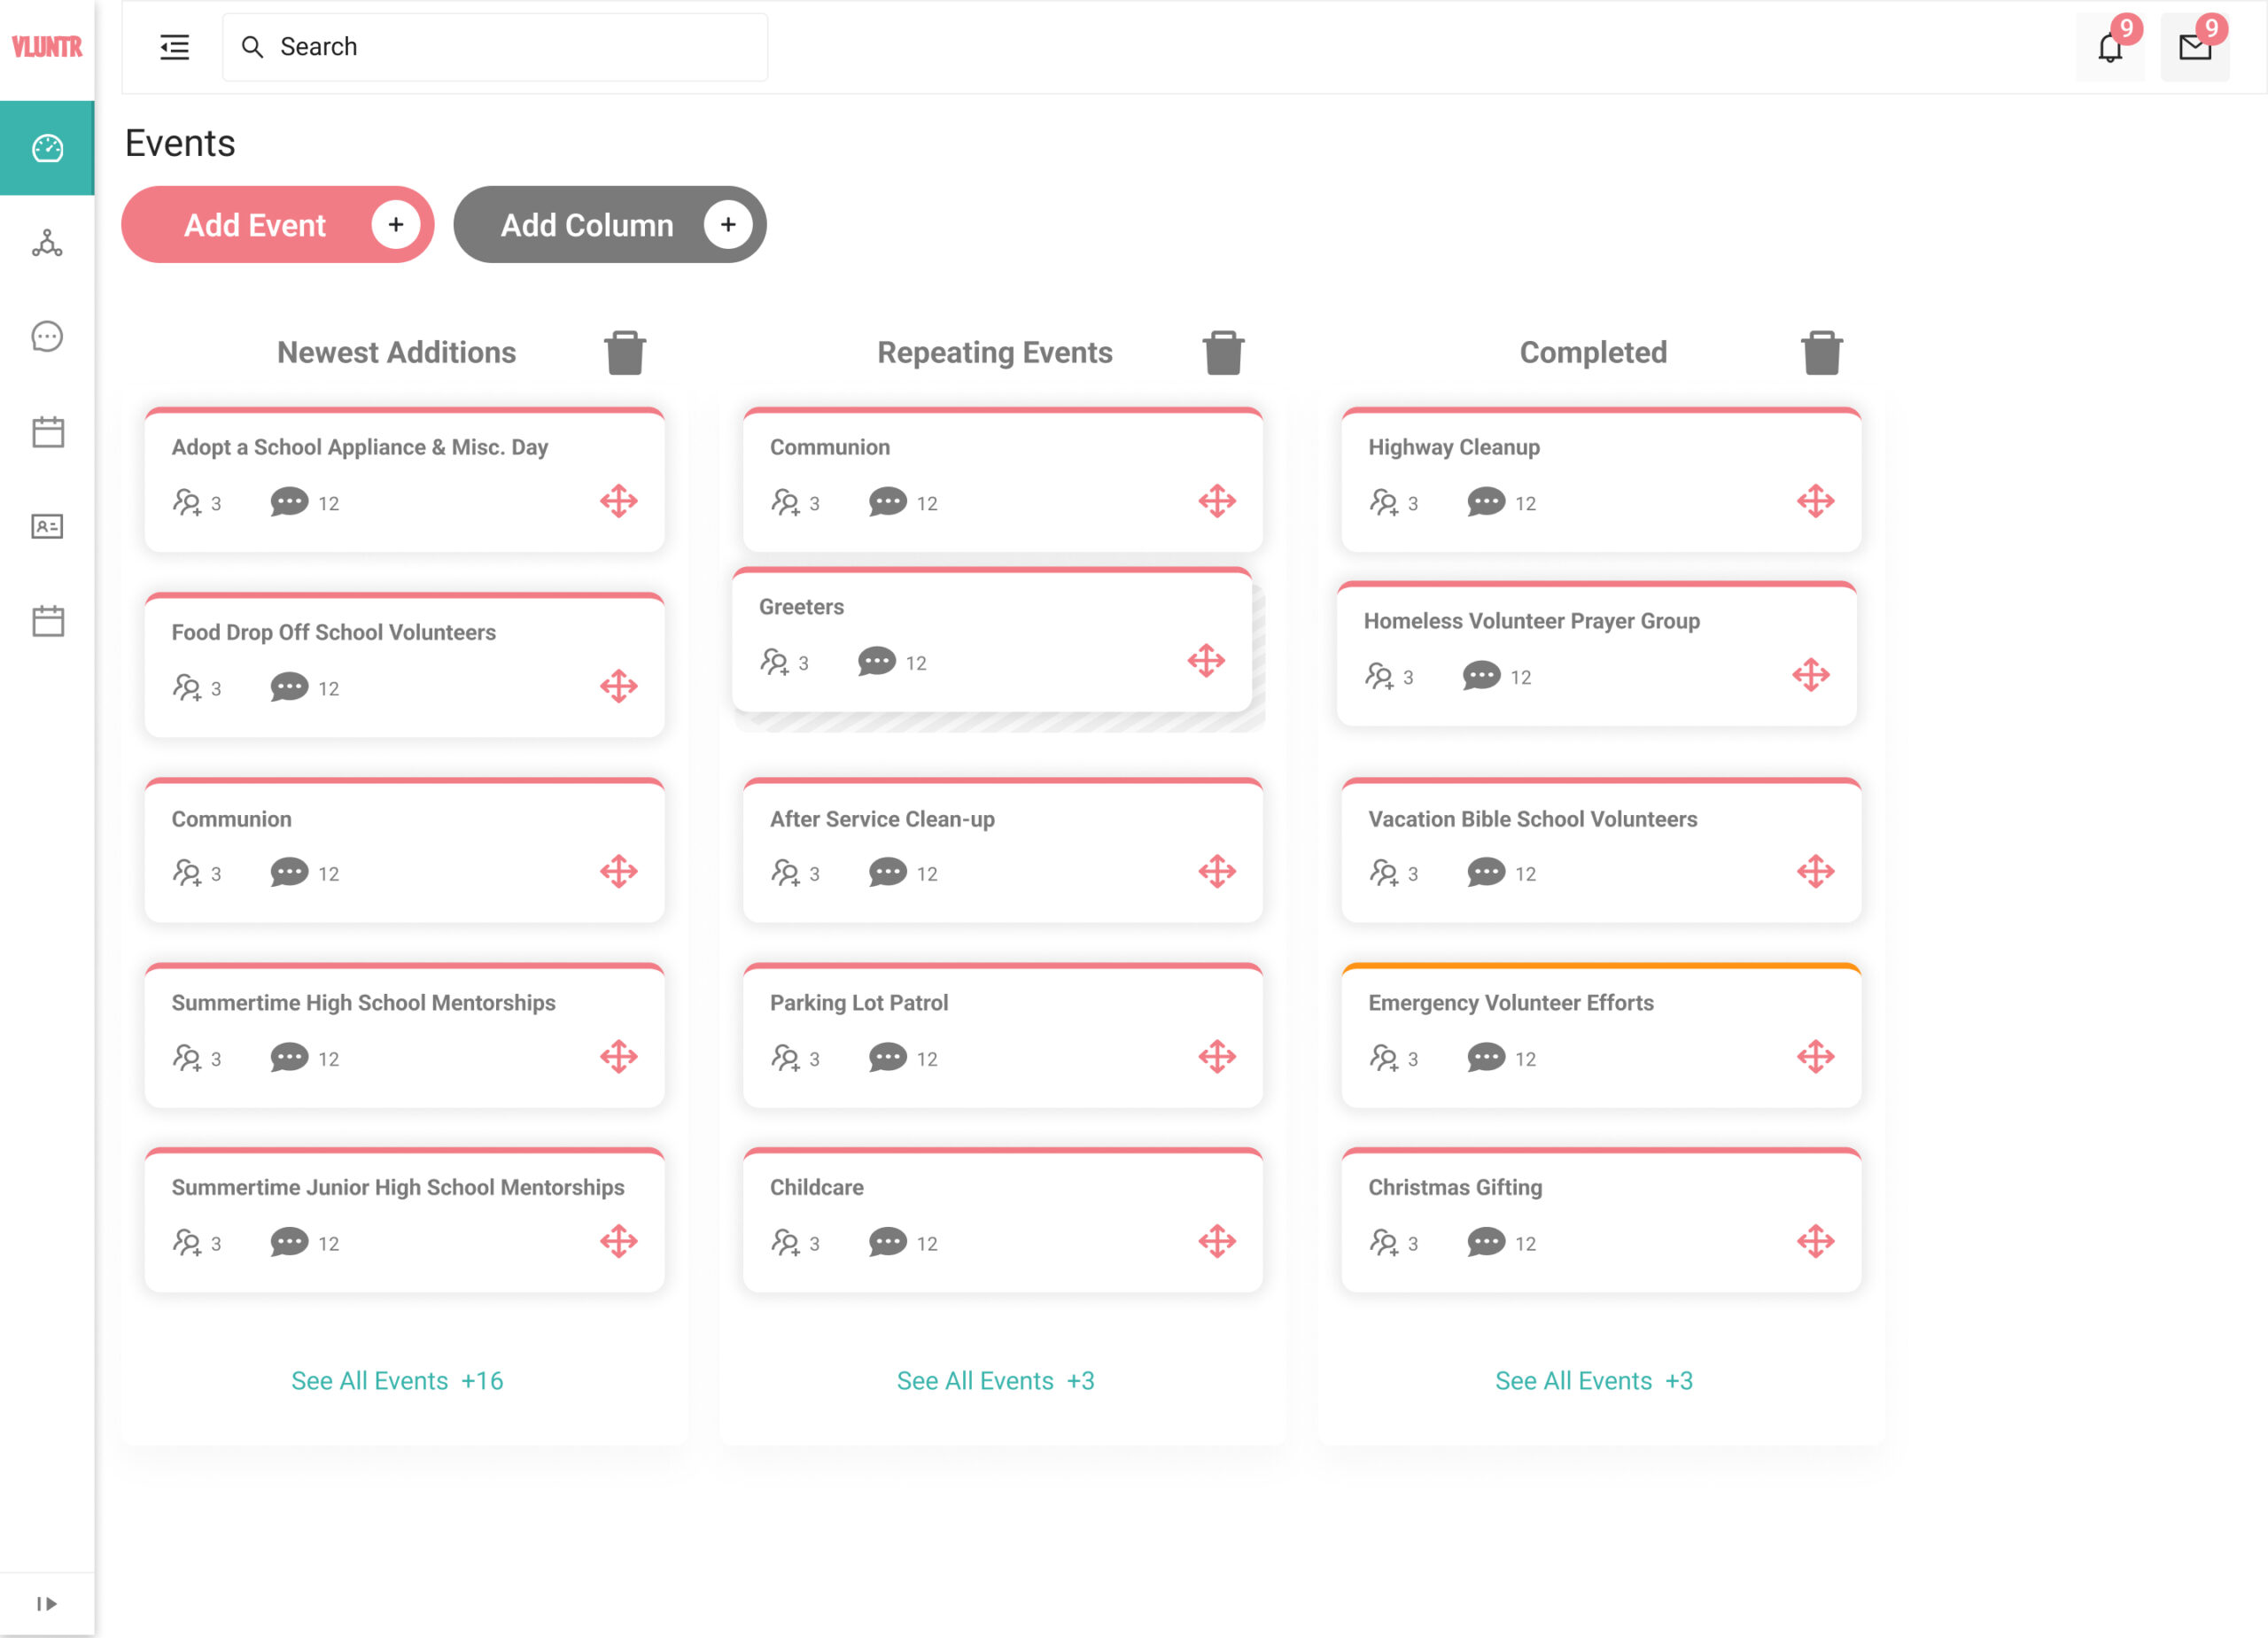
Task: Open the contact card sidebar icon
Action: (47, 526)
